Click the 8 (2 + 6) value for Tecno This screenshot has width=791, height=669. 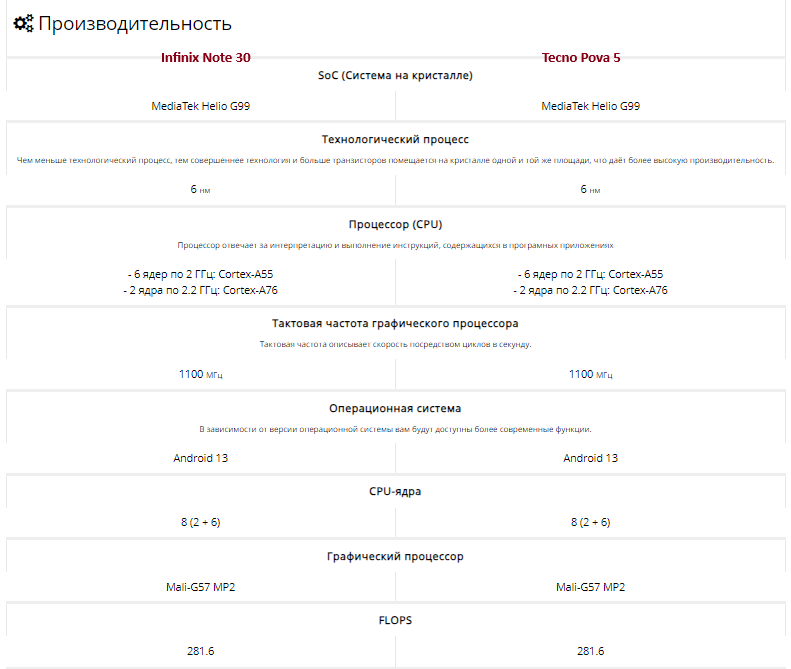[591, 522]
